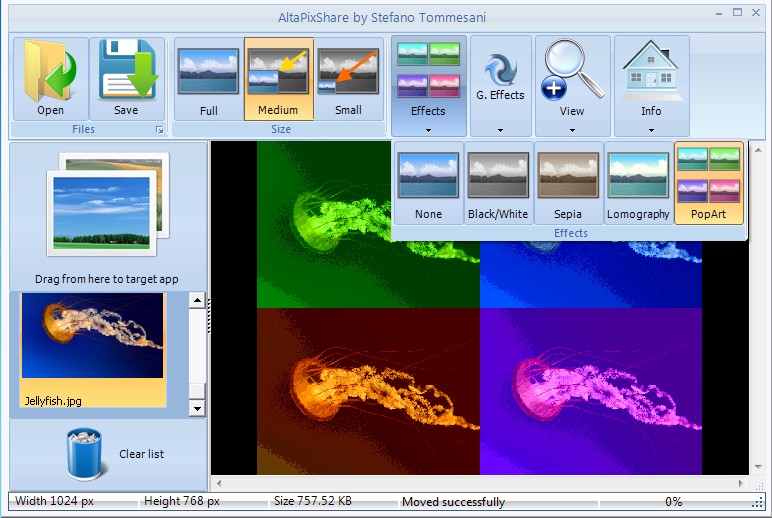Click the Drag from here image stack
This screenshot has width=772, height=518.
(108, 203)
